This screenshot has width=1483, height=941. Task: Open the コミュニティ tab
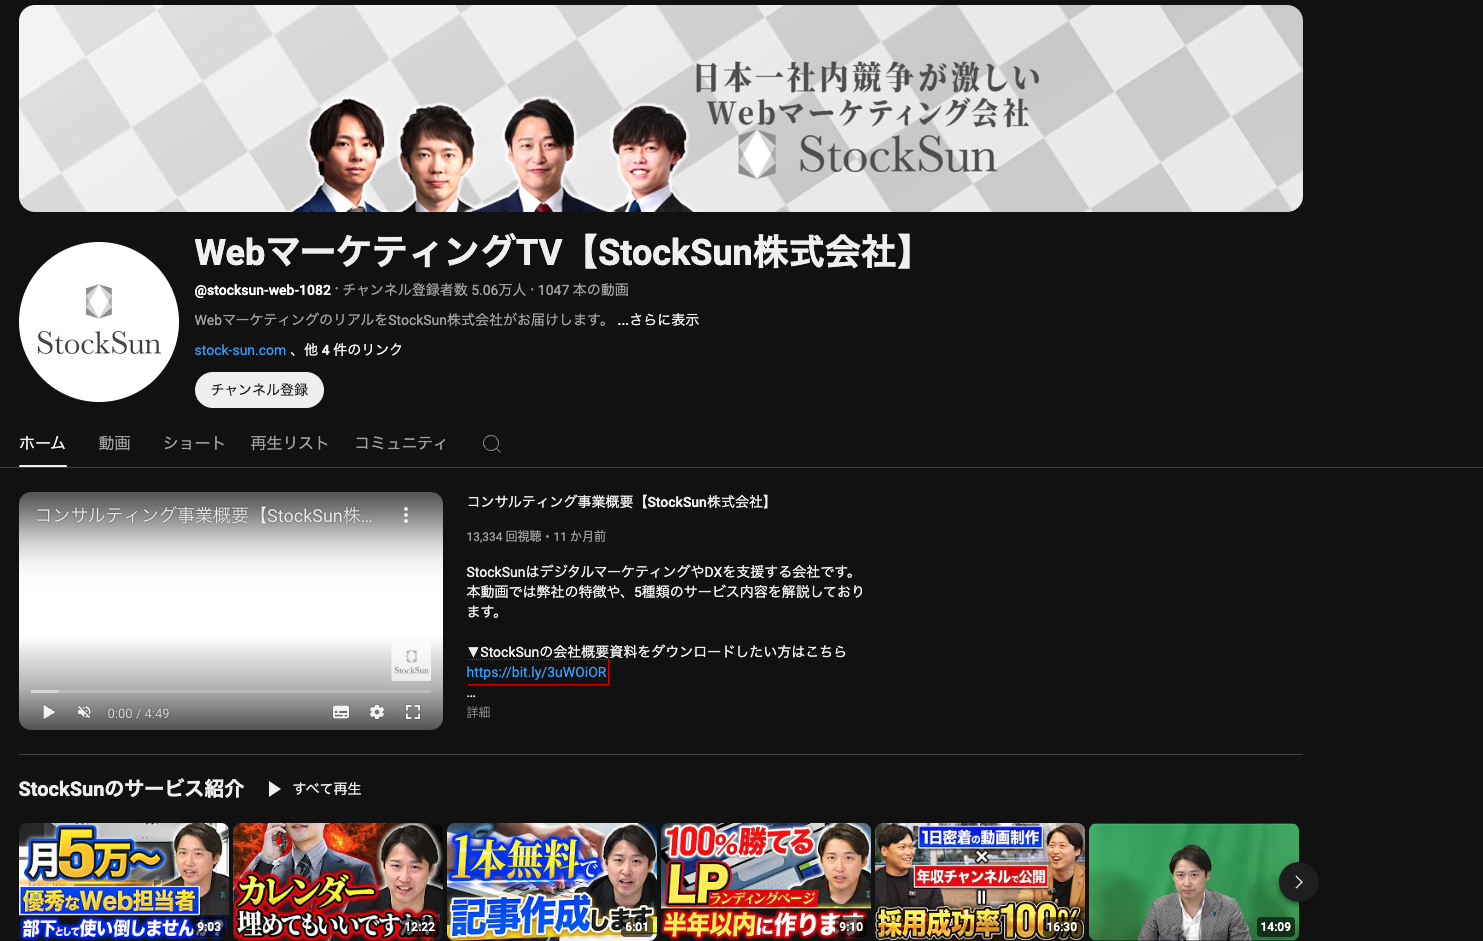pos(401,443)
